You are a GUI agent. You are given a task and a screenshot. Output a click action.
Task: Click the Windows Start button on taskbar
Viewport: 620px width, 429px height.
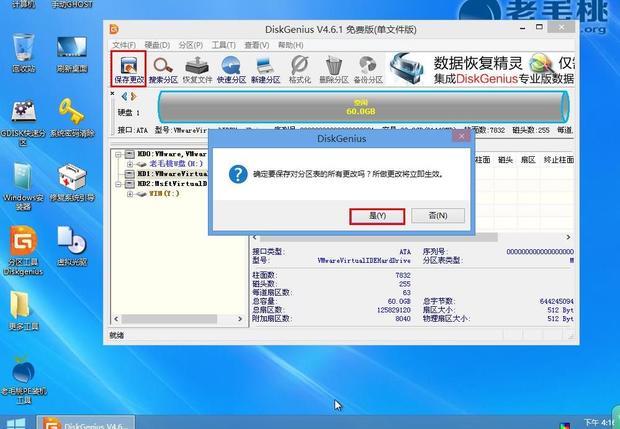tap(14, 422)
